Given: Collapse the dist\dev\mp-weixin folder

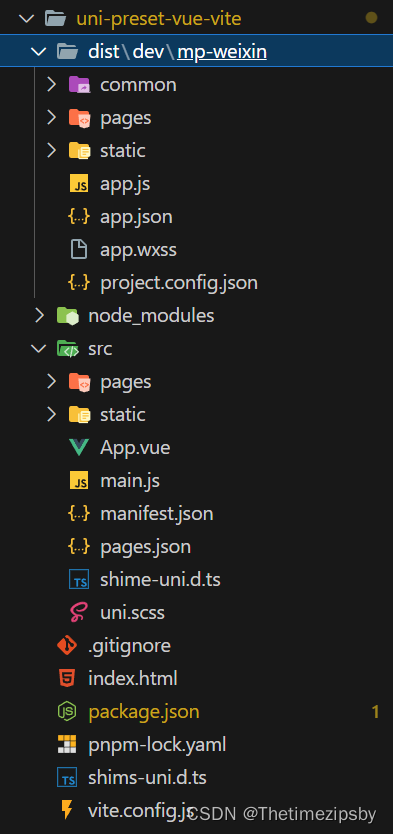Looking at the screenshot, I should coord(39,52).
